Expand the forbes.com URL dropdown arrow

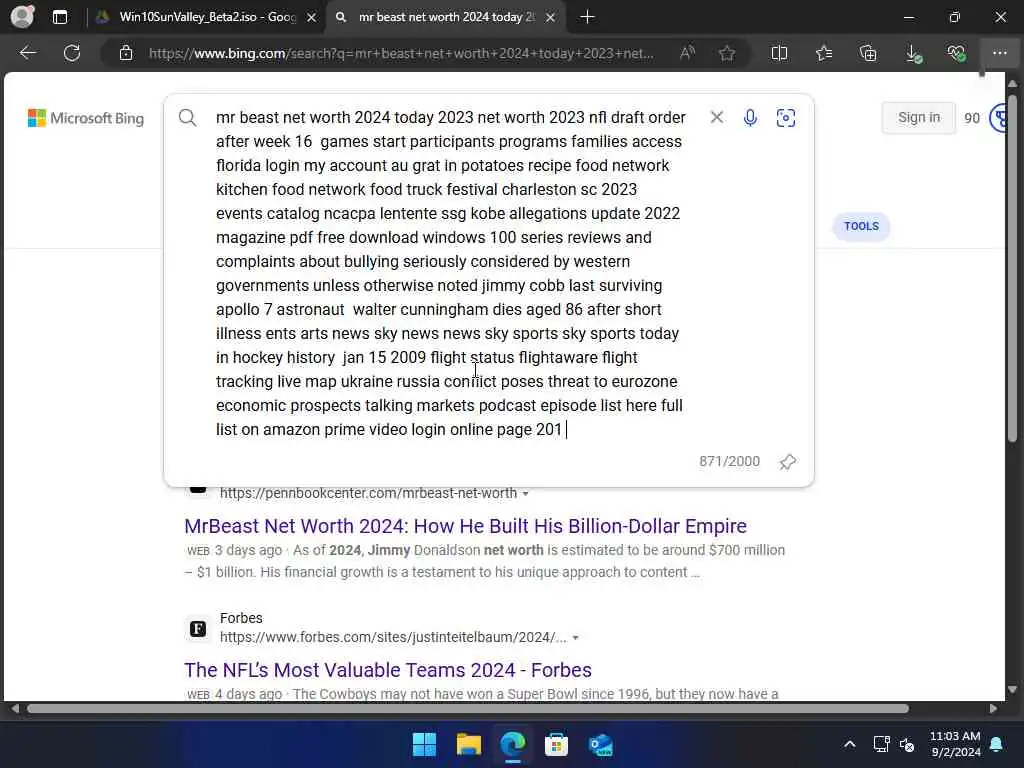point(575,638)
